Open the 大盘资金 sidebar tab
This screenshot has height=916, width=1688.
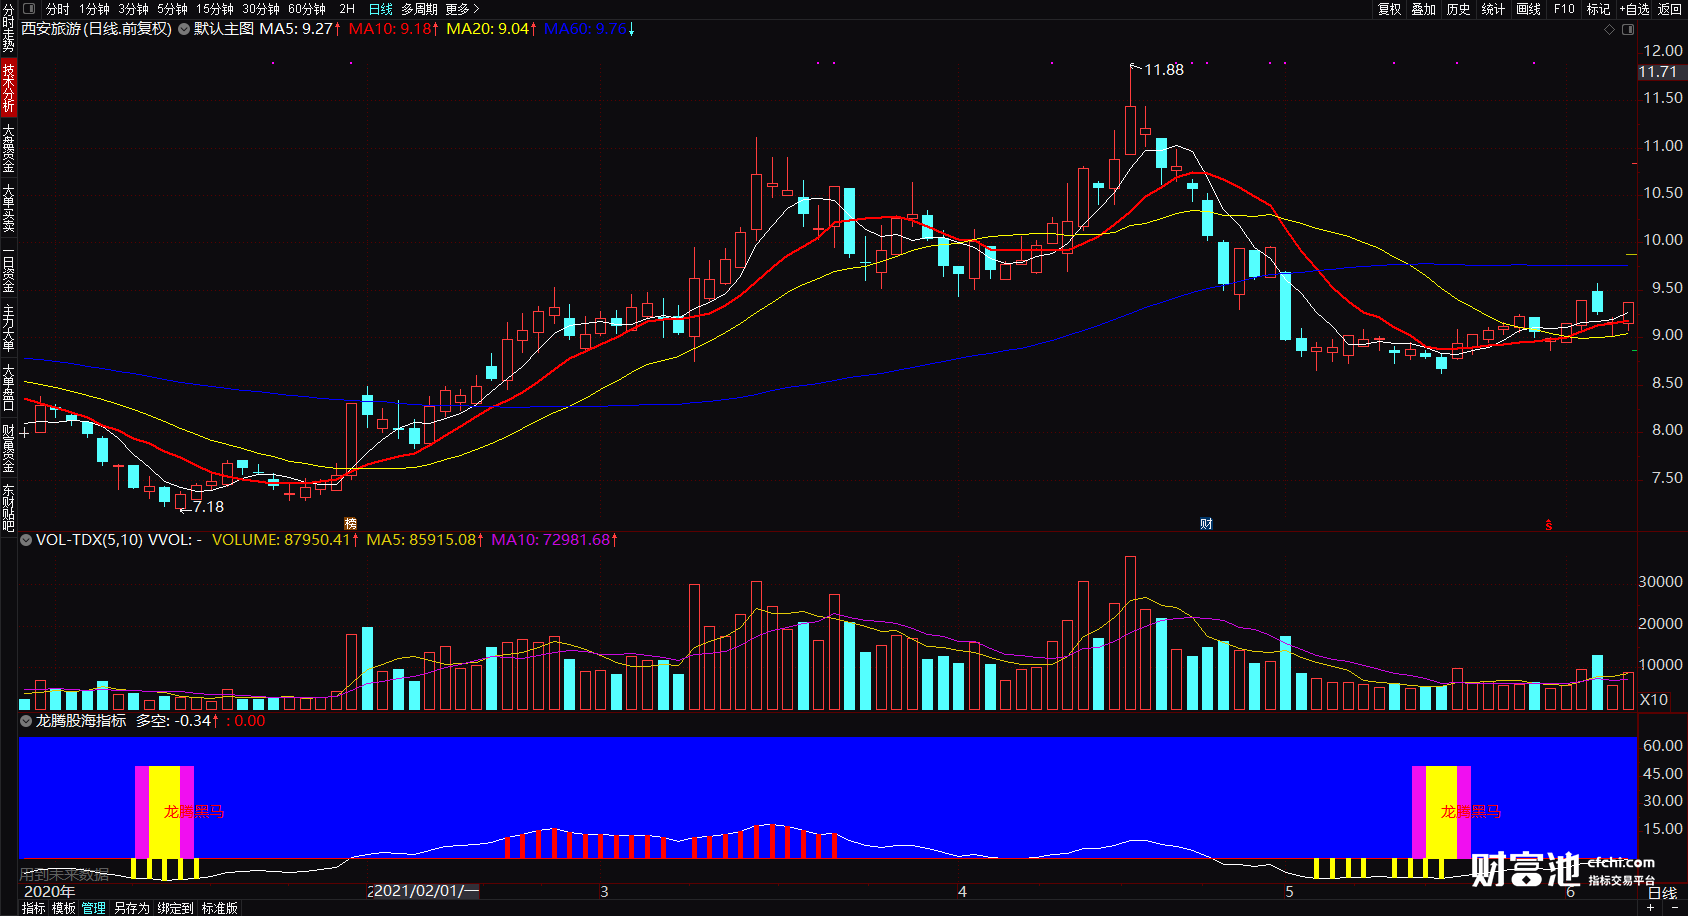(8, 147)
